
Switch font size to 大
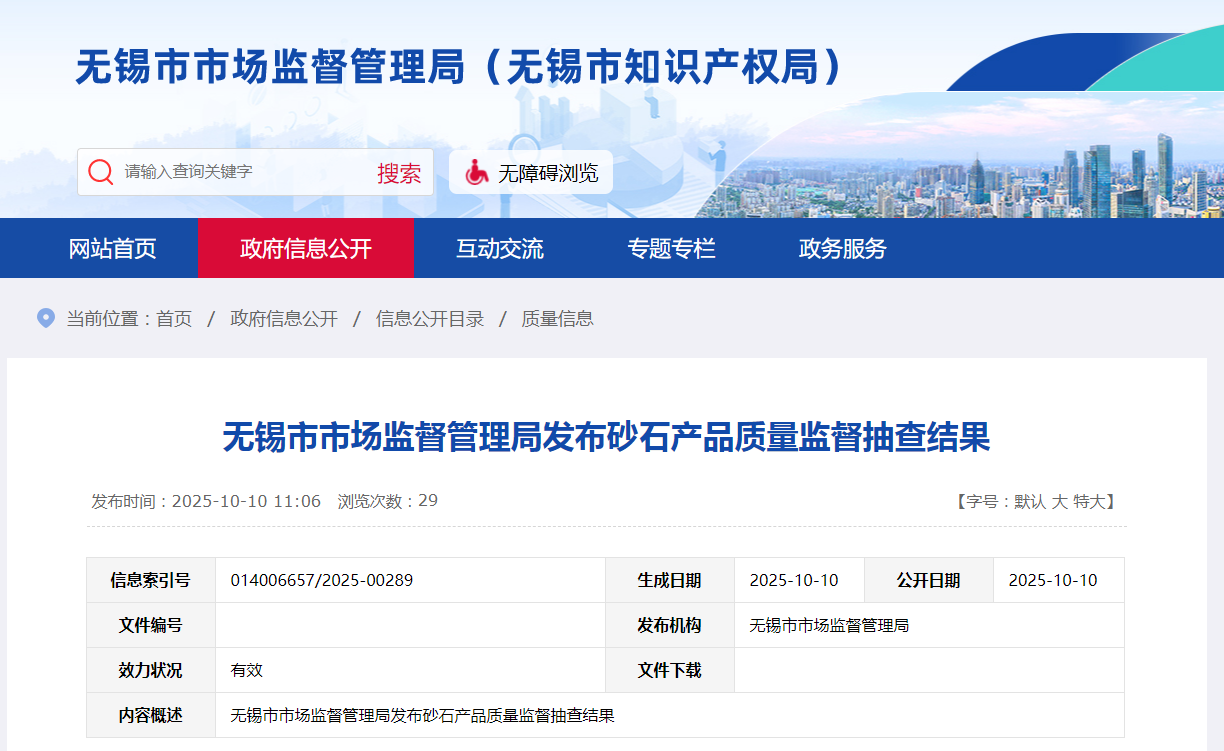pos(1059,502)
